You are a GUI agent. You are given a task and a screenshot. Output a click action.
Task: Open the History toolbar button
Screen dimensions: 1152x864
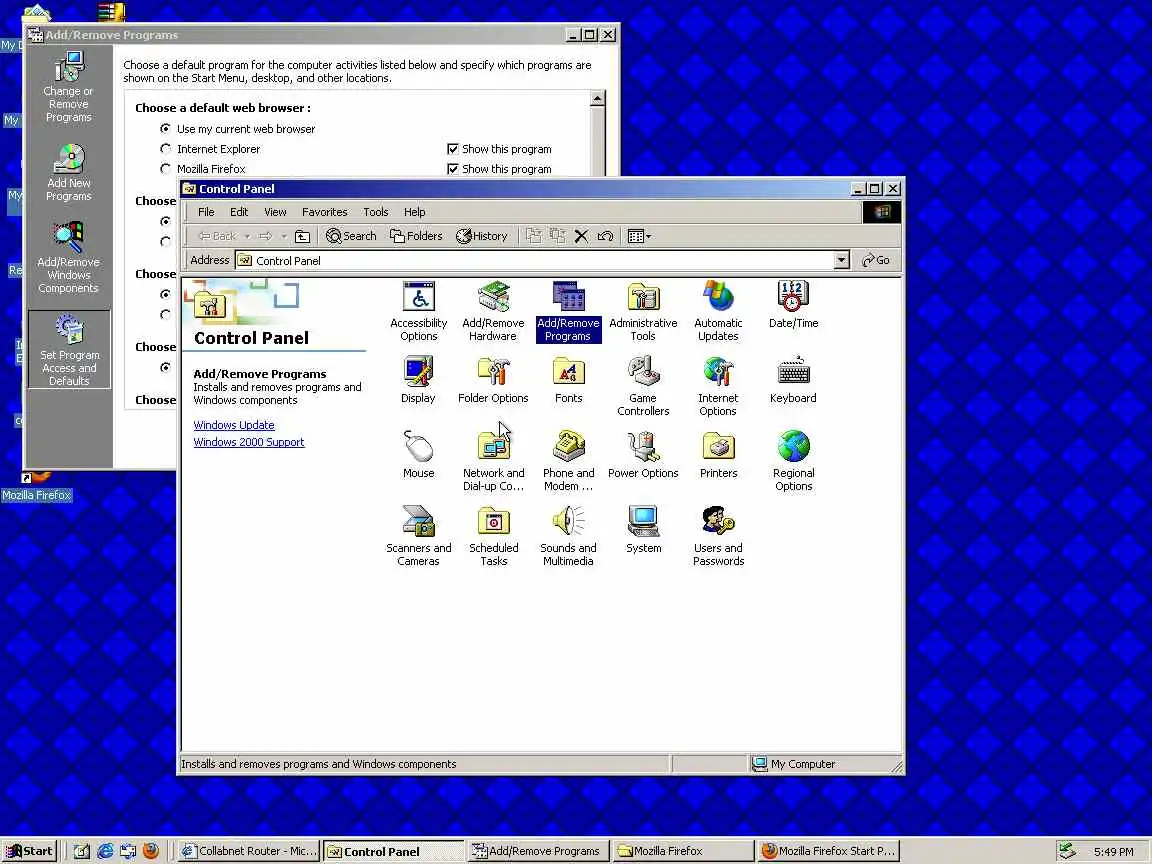[482, 236]
